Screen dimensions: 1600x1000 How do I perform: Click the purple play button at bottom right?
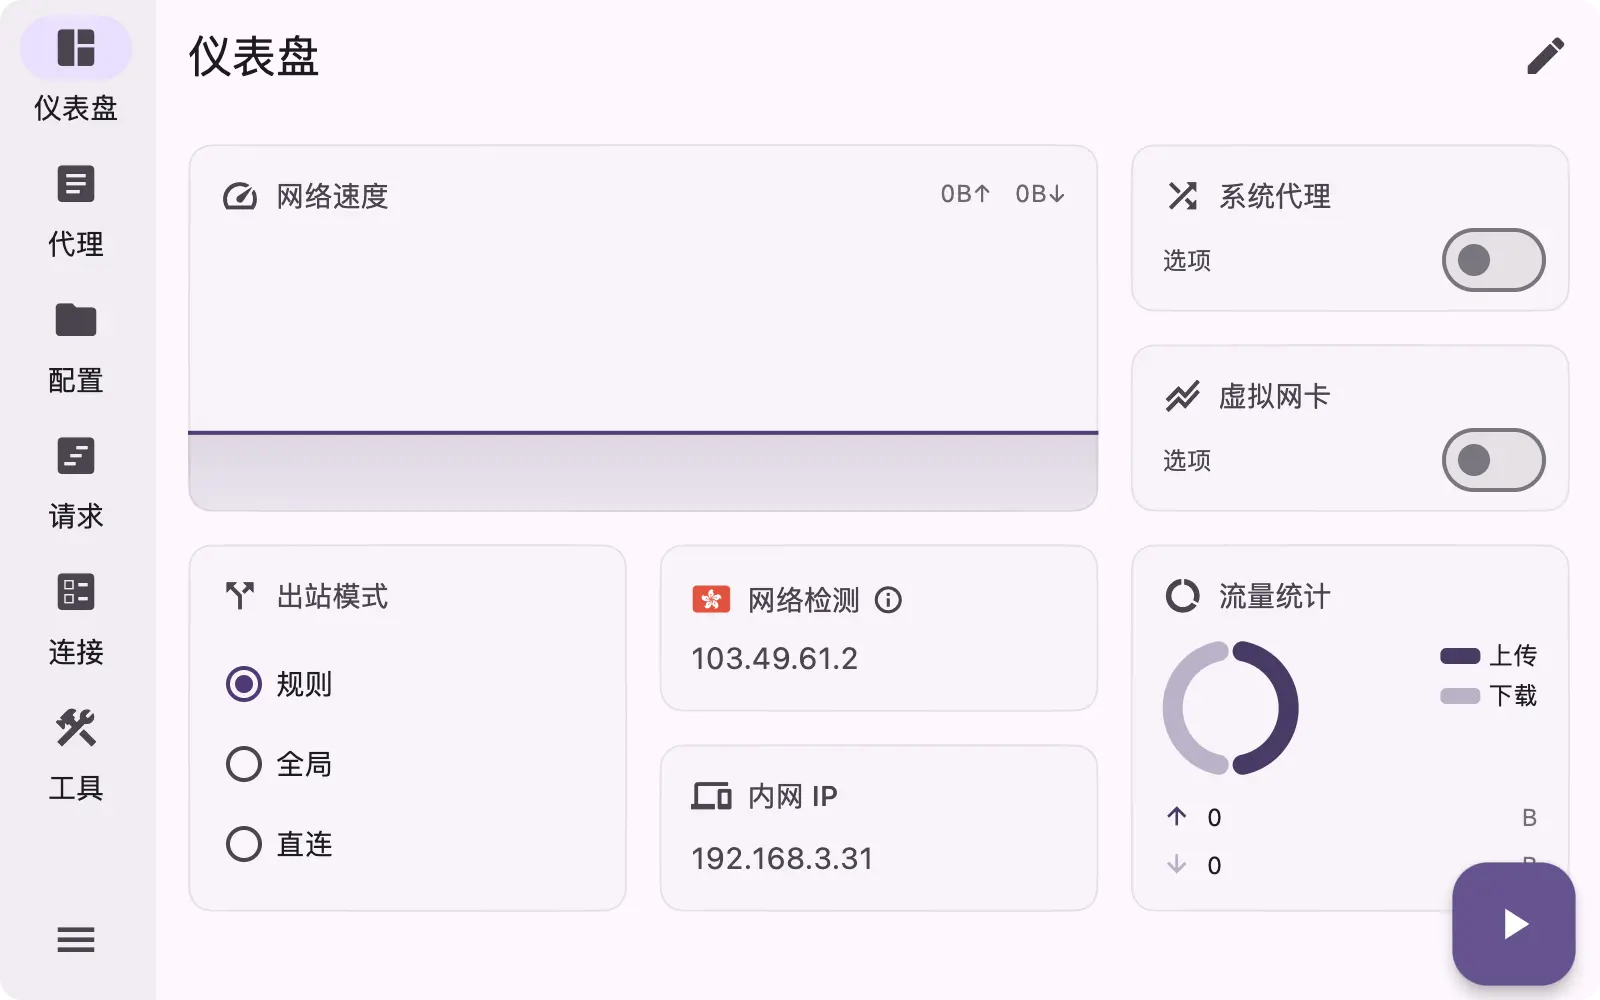click(1513, 923)
